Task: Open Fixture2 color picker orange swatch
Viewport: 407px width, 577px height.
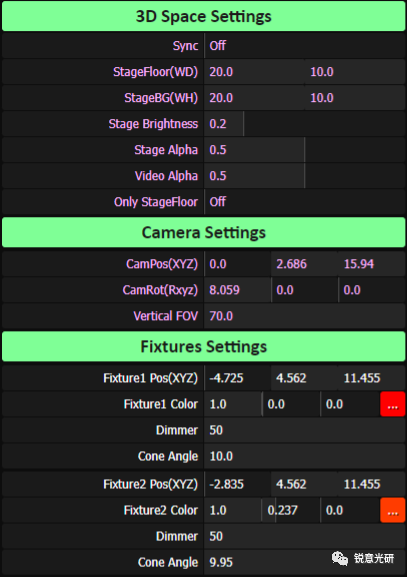Action: (393, 510)
